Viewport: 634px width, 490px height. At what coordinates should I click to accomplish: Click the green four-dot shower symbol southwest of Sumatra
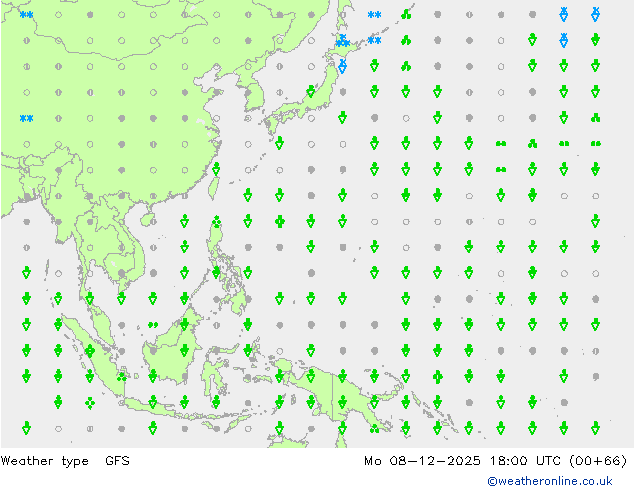click(x=90, y=403)
